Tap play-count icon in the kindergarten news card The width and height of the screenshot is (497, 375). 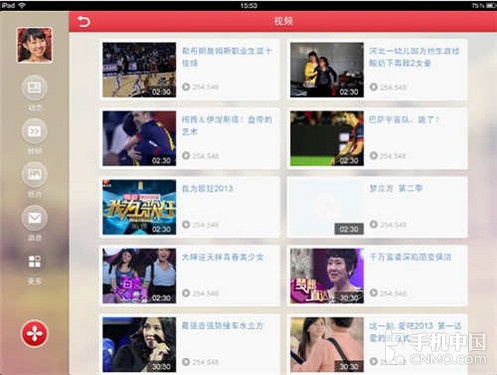374,87
